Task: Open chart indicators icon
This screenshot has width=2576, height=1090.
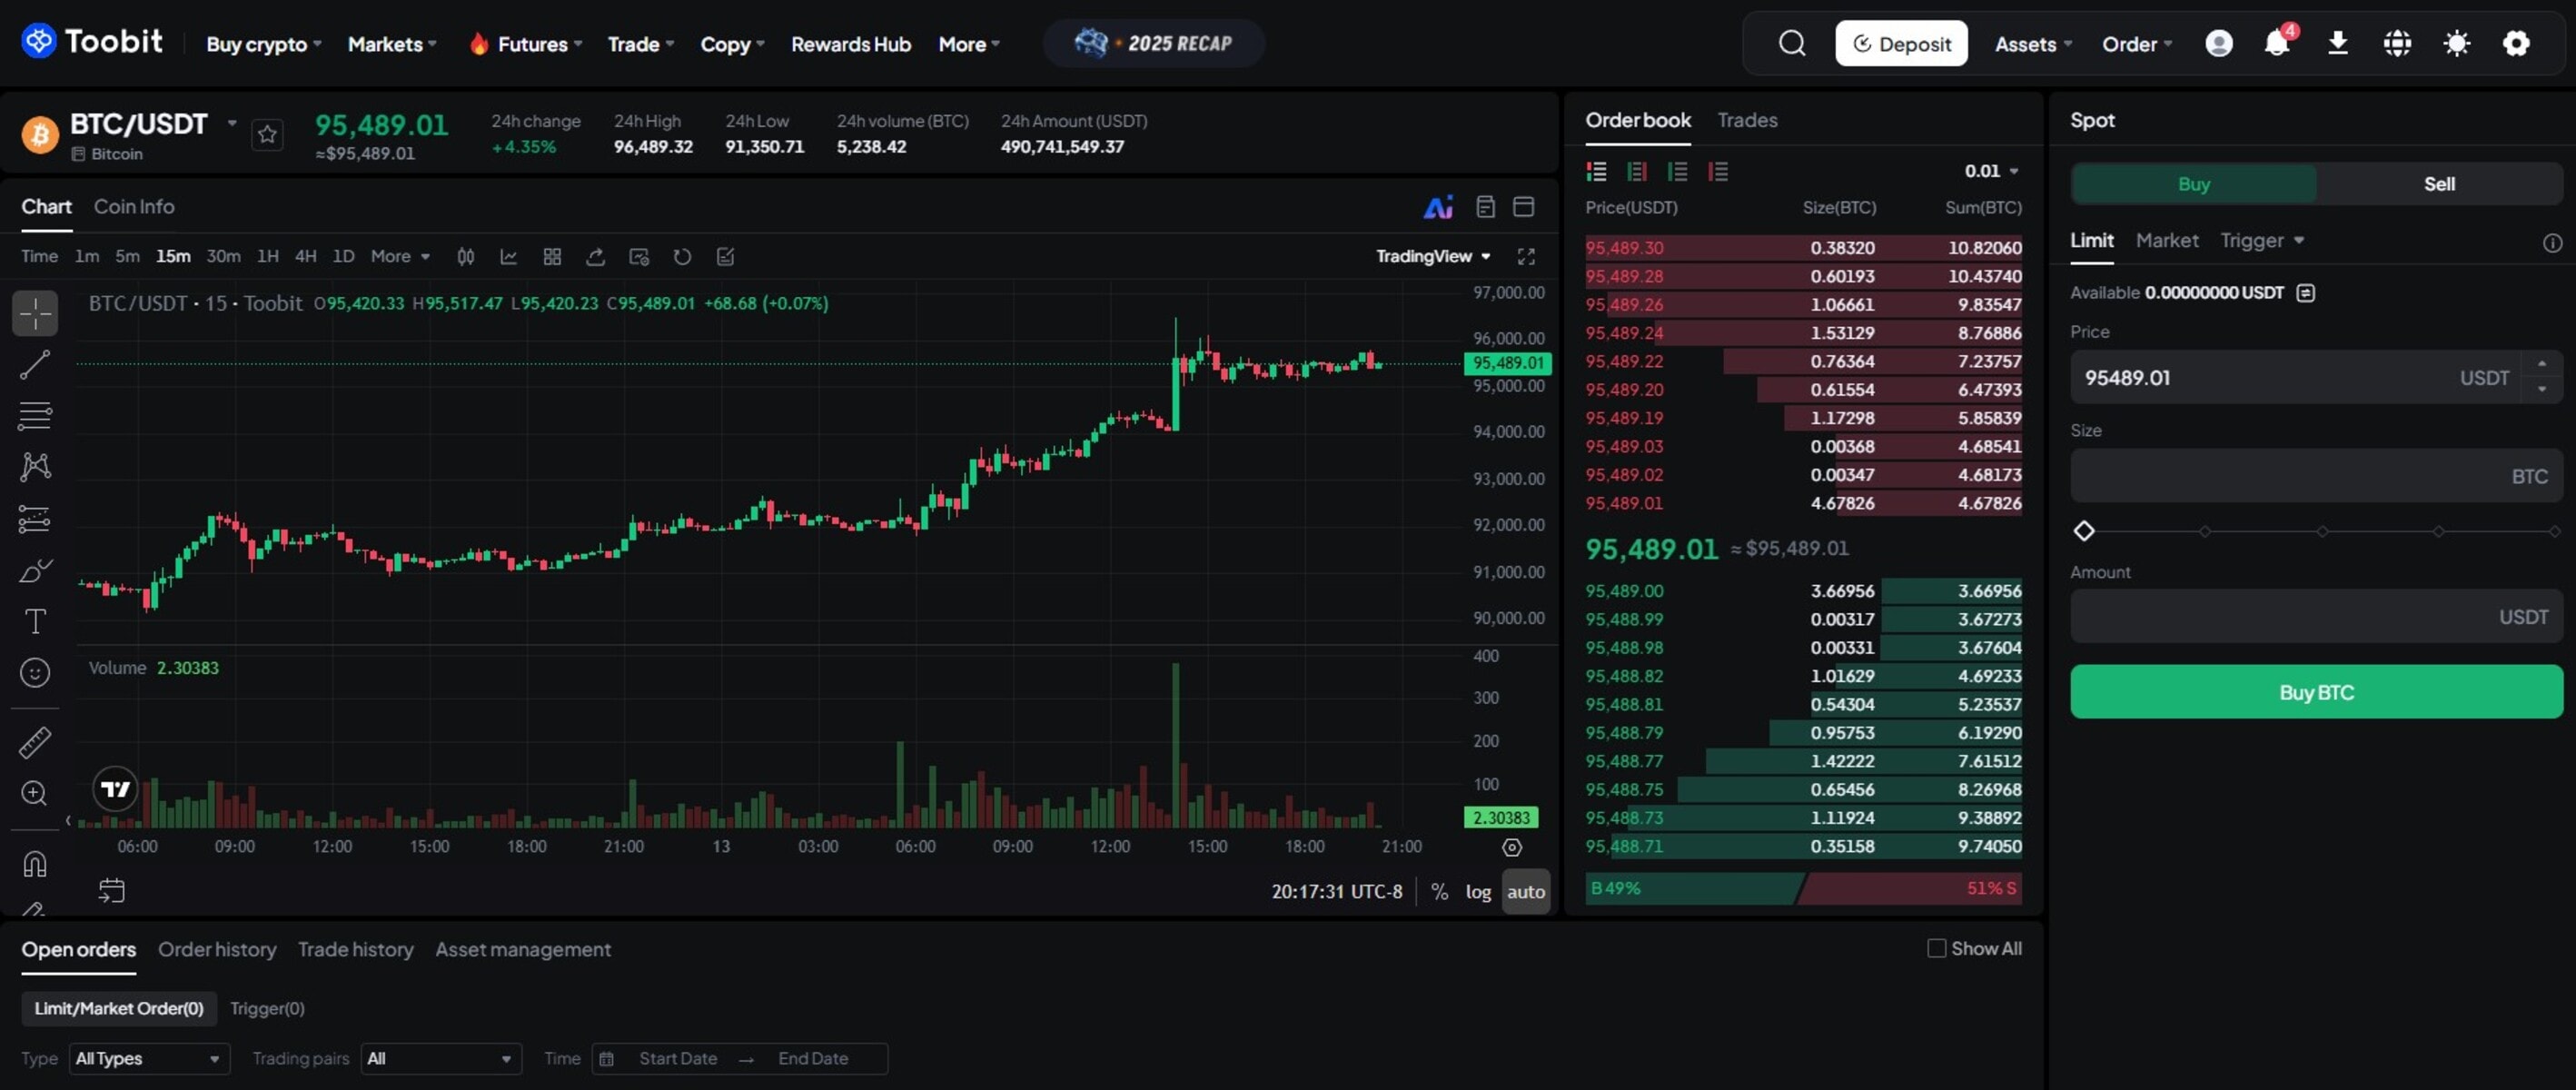Action: [x=509, y=256]
